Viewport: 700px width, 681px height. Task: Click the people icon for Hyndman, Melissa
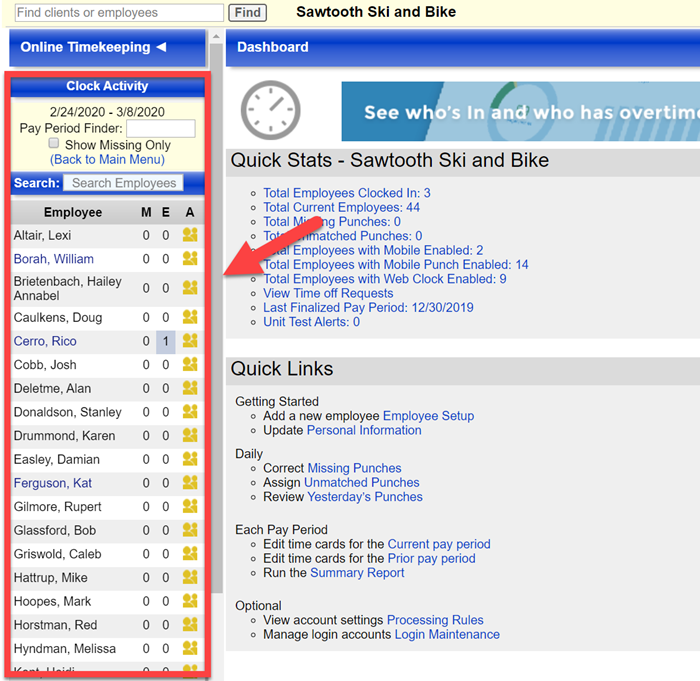[x=190, y=649]
